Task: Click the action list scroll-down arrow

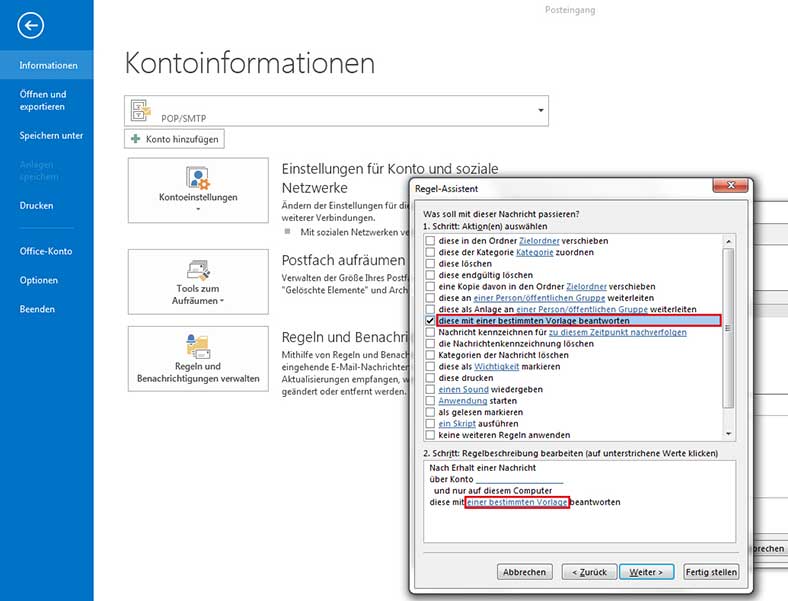Action: [x=728, y=434]
